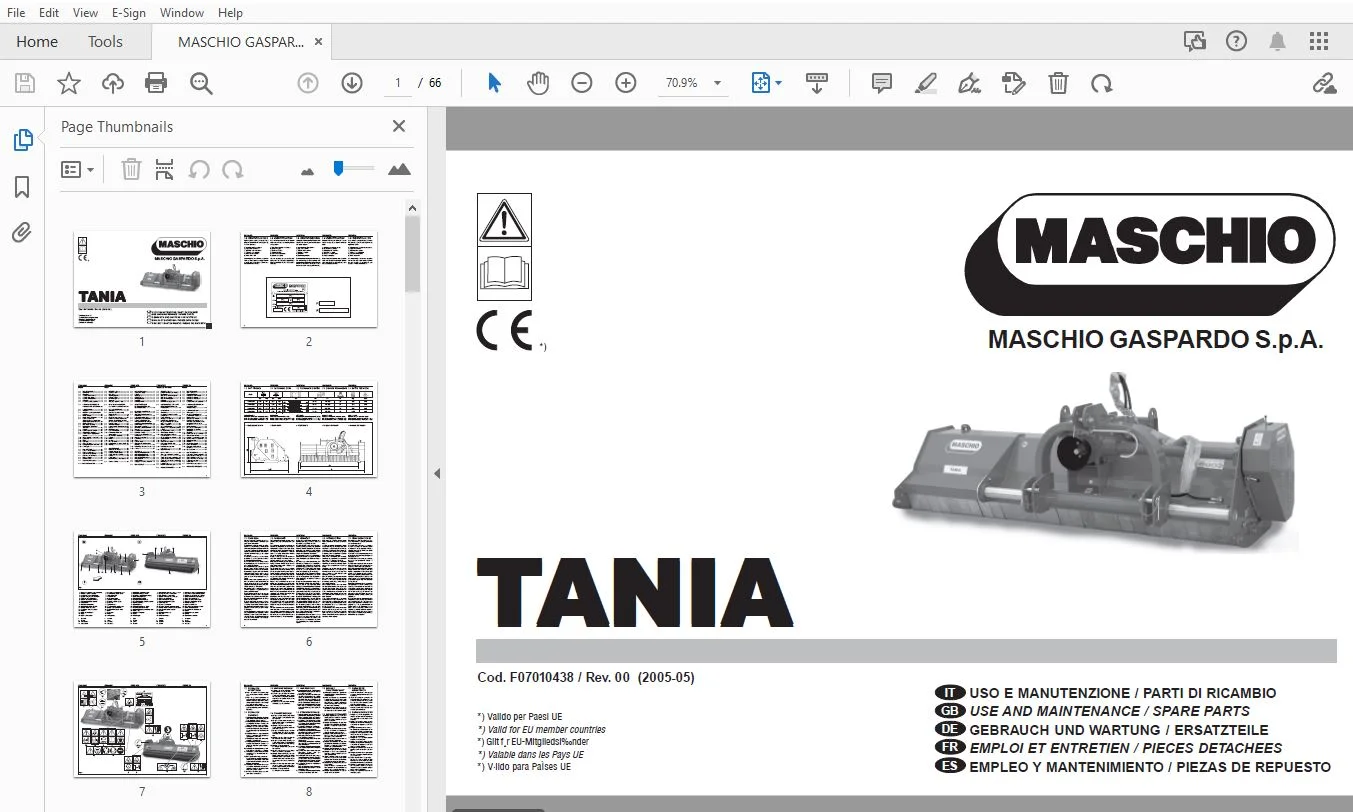This screenshot has height=812, width=1353.
Task: Reduce thumbnail size small mountain icon
Action: (307, 171)
